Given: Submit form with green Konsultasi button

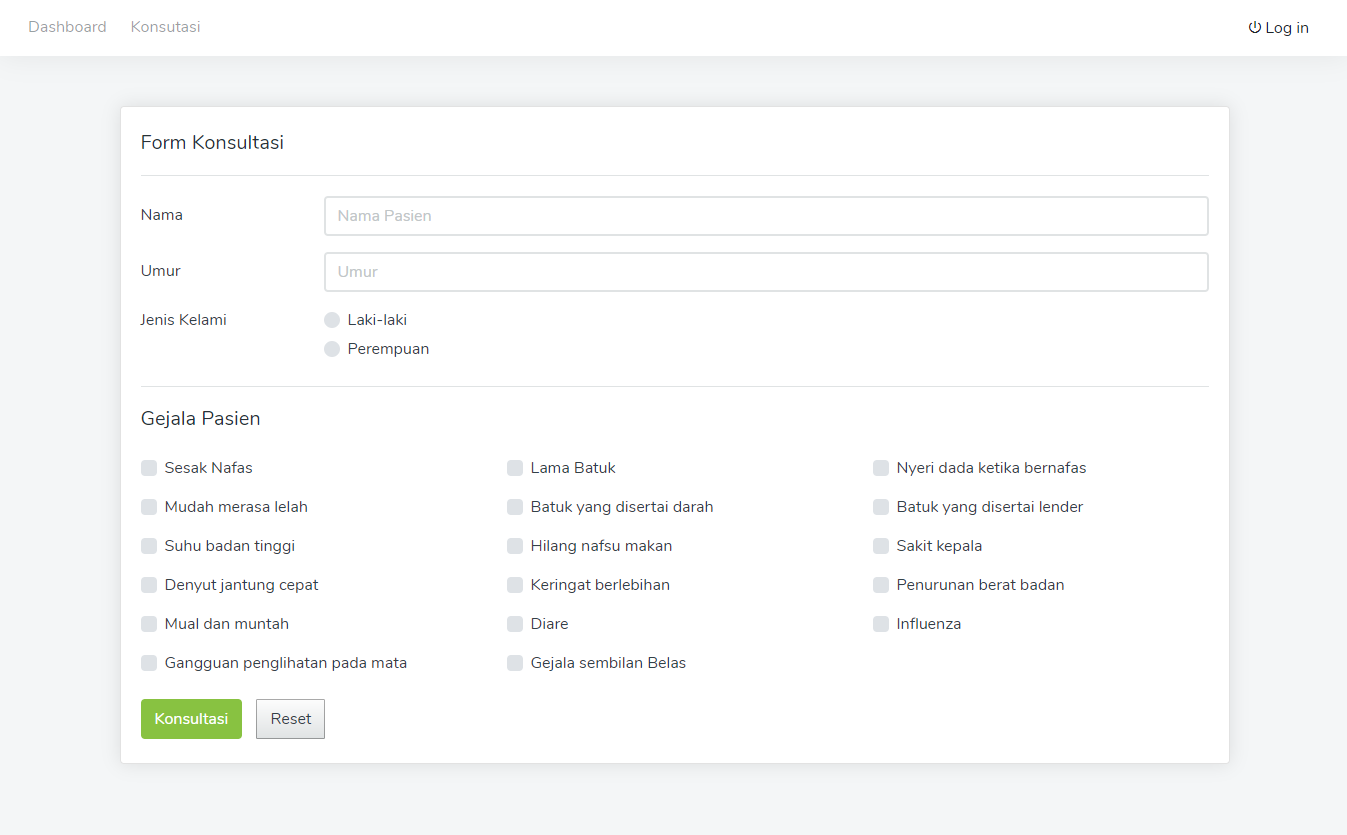Looking at the screenshot, I should [191, 719].
